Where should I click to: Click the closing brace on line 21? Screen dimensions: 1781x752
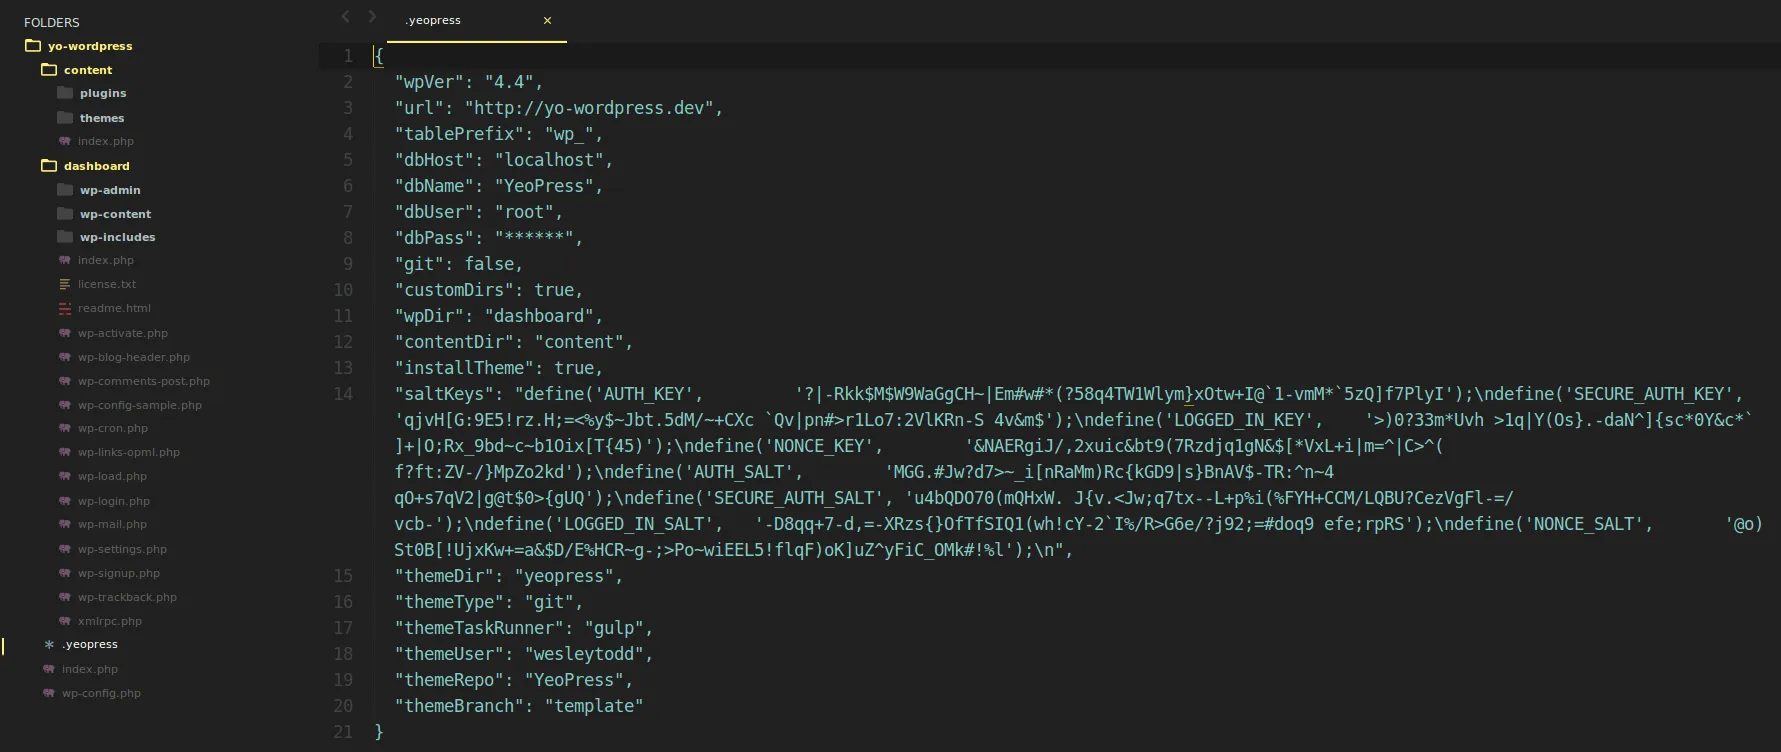coord(379,732)
